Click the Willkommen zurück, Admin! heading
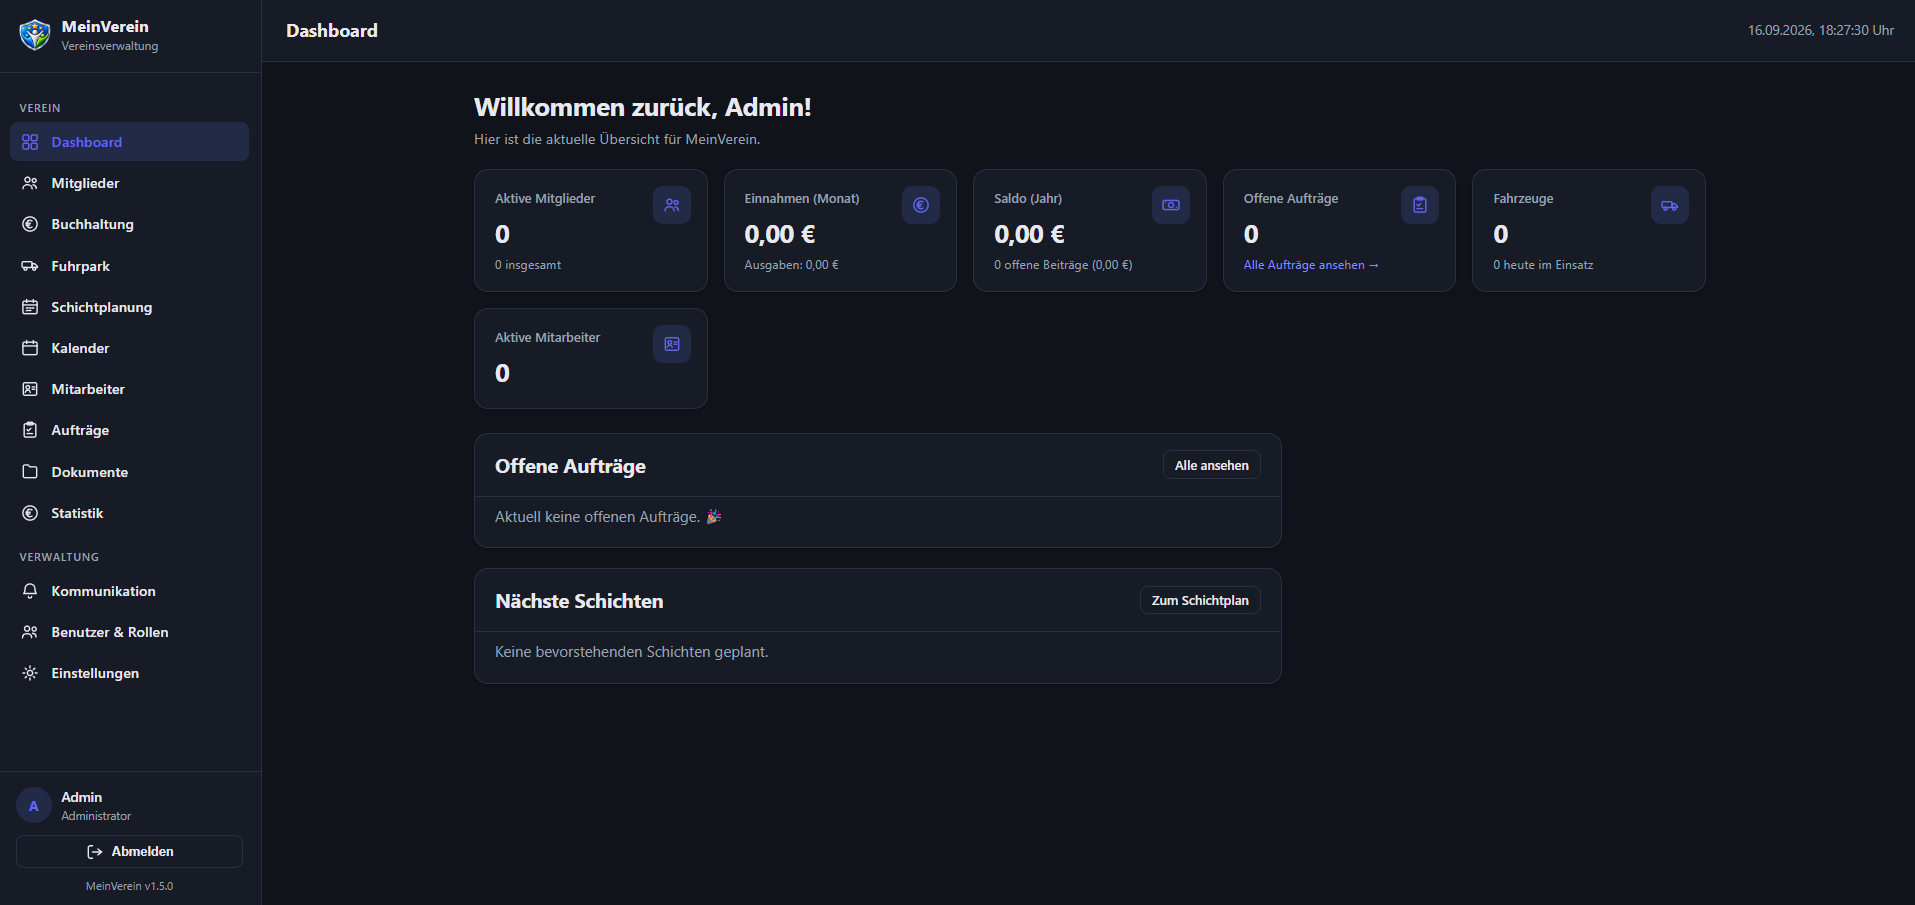The image size is (1915, 905). point(642,107)
